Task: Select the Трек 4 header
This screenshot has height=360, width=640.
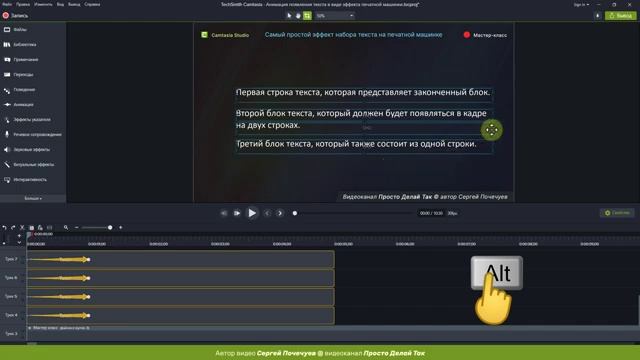Action: (13, 315)
